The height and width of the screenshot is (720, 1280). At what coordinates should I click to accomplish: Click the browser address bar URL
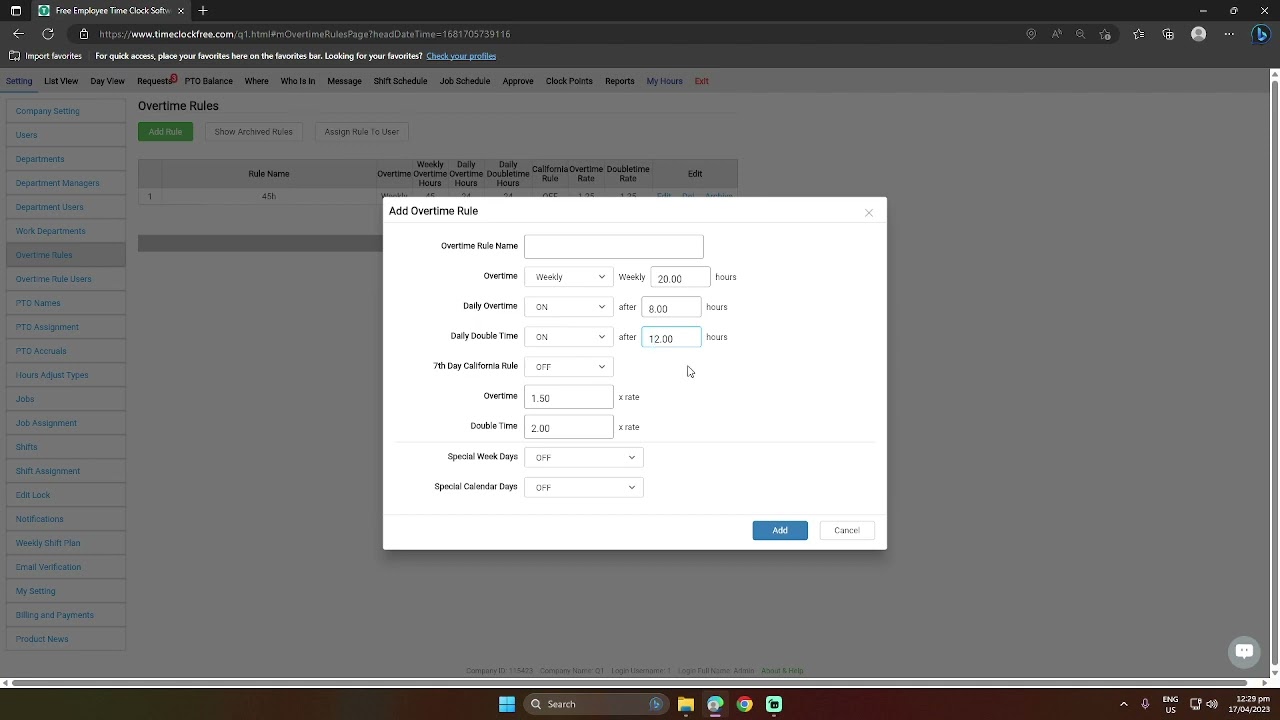point(305,34)
